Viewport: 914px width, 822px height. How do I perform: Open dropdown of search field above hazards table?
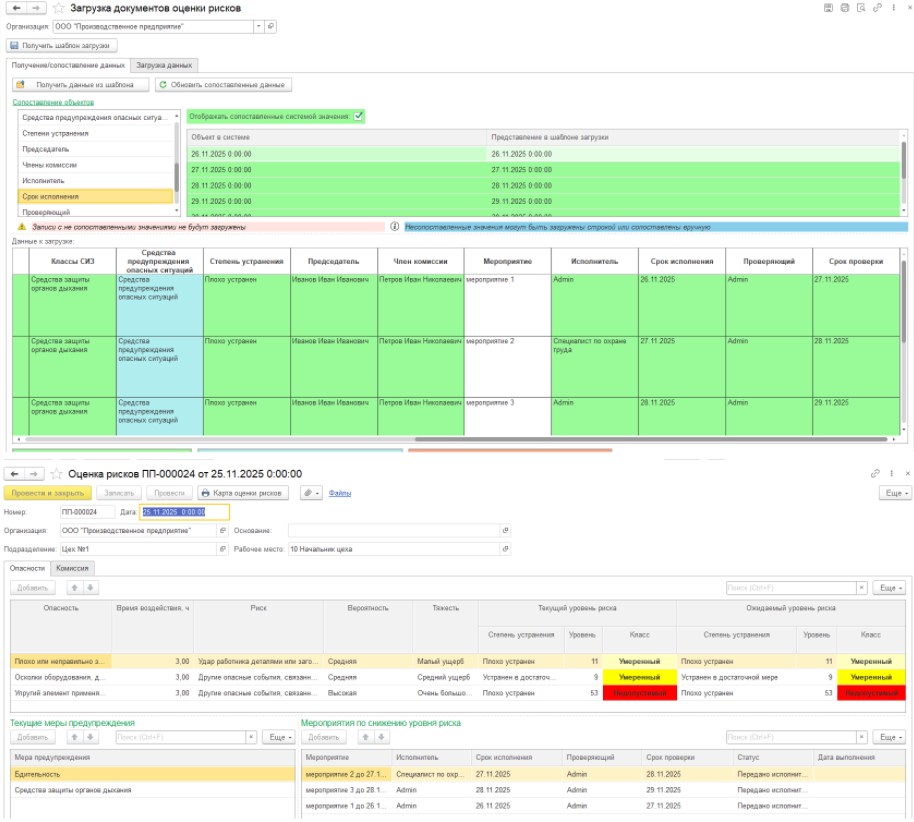[x=862, y=588]
